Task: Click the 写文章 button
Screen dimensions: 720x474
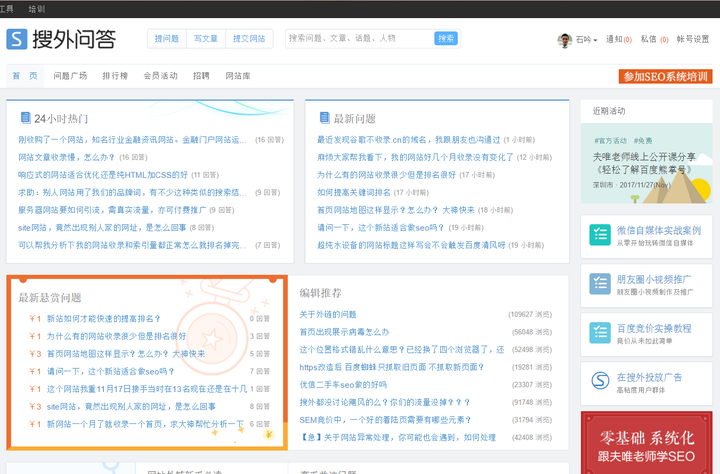Action: click(206, 39)
